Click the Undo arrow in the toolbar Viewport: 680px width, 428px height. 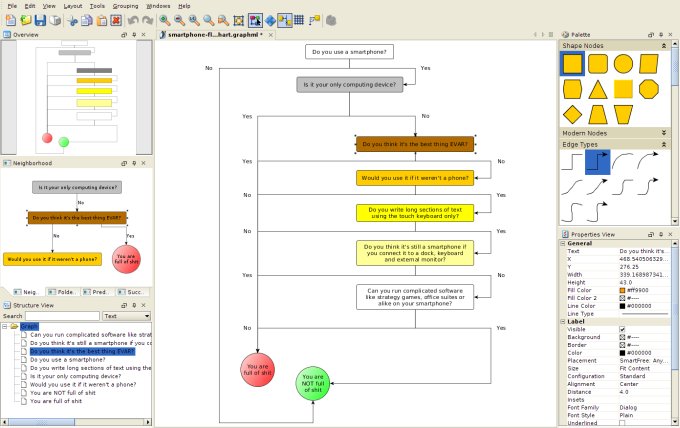tap(133, 20)
